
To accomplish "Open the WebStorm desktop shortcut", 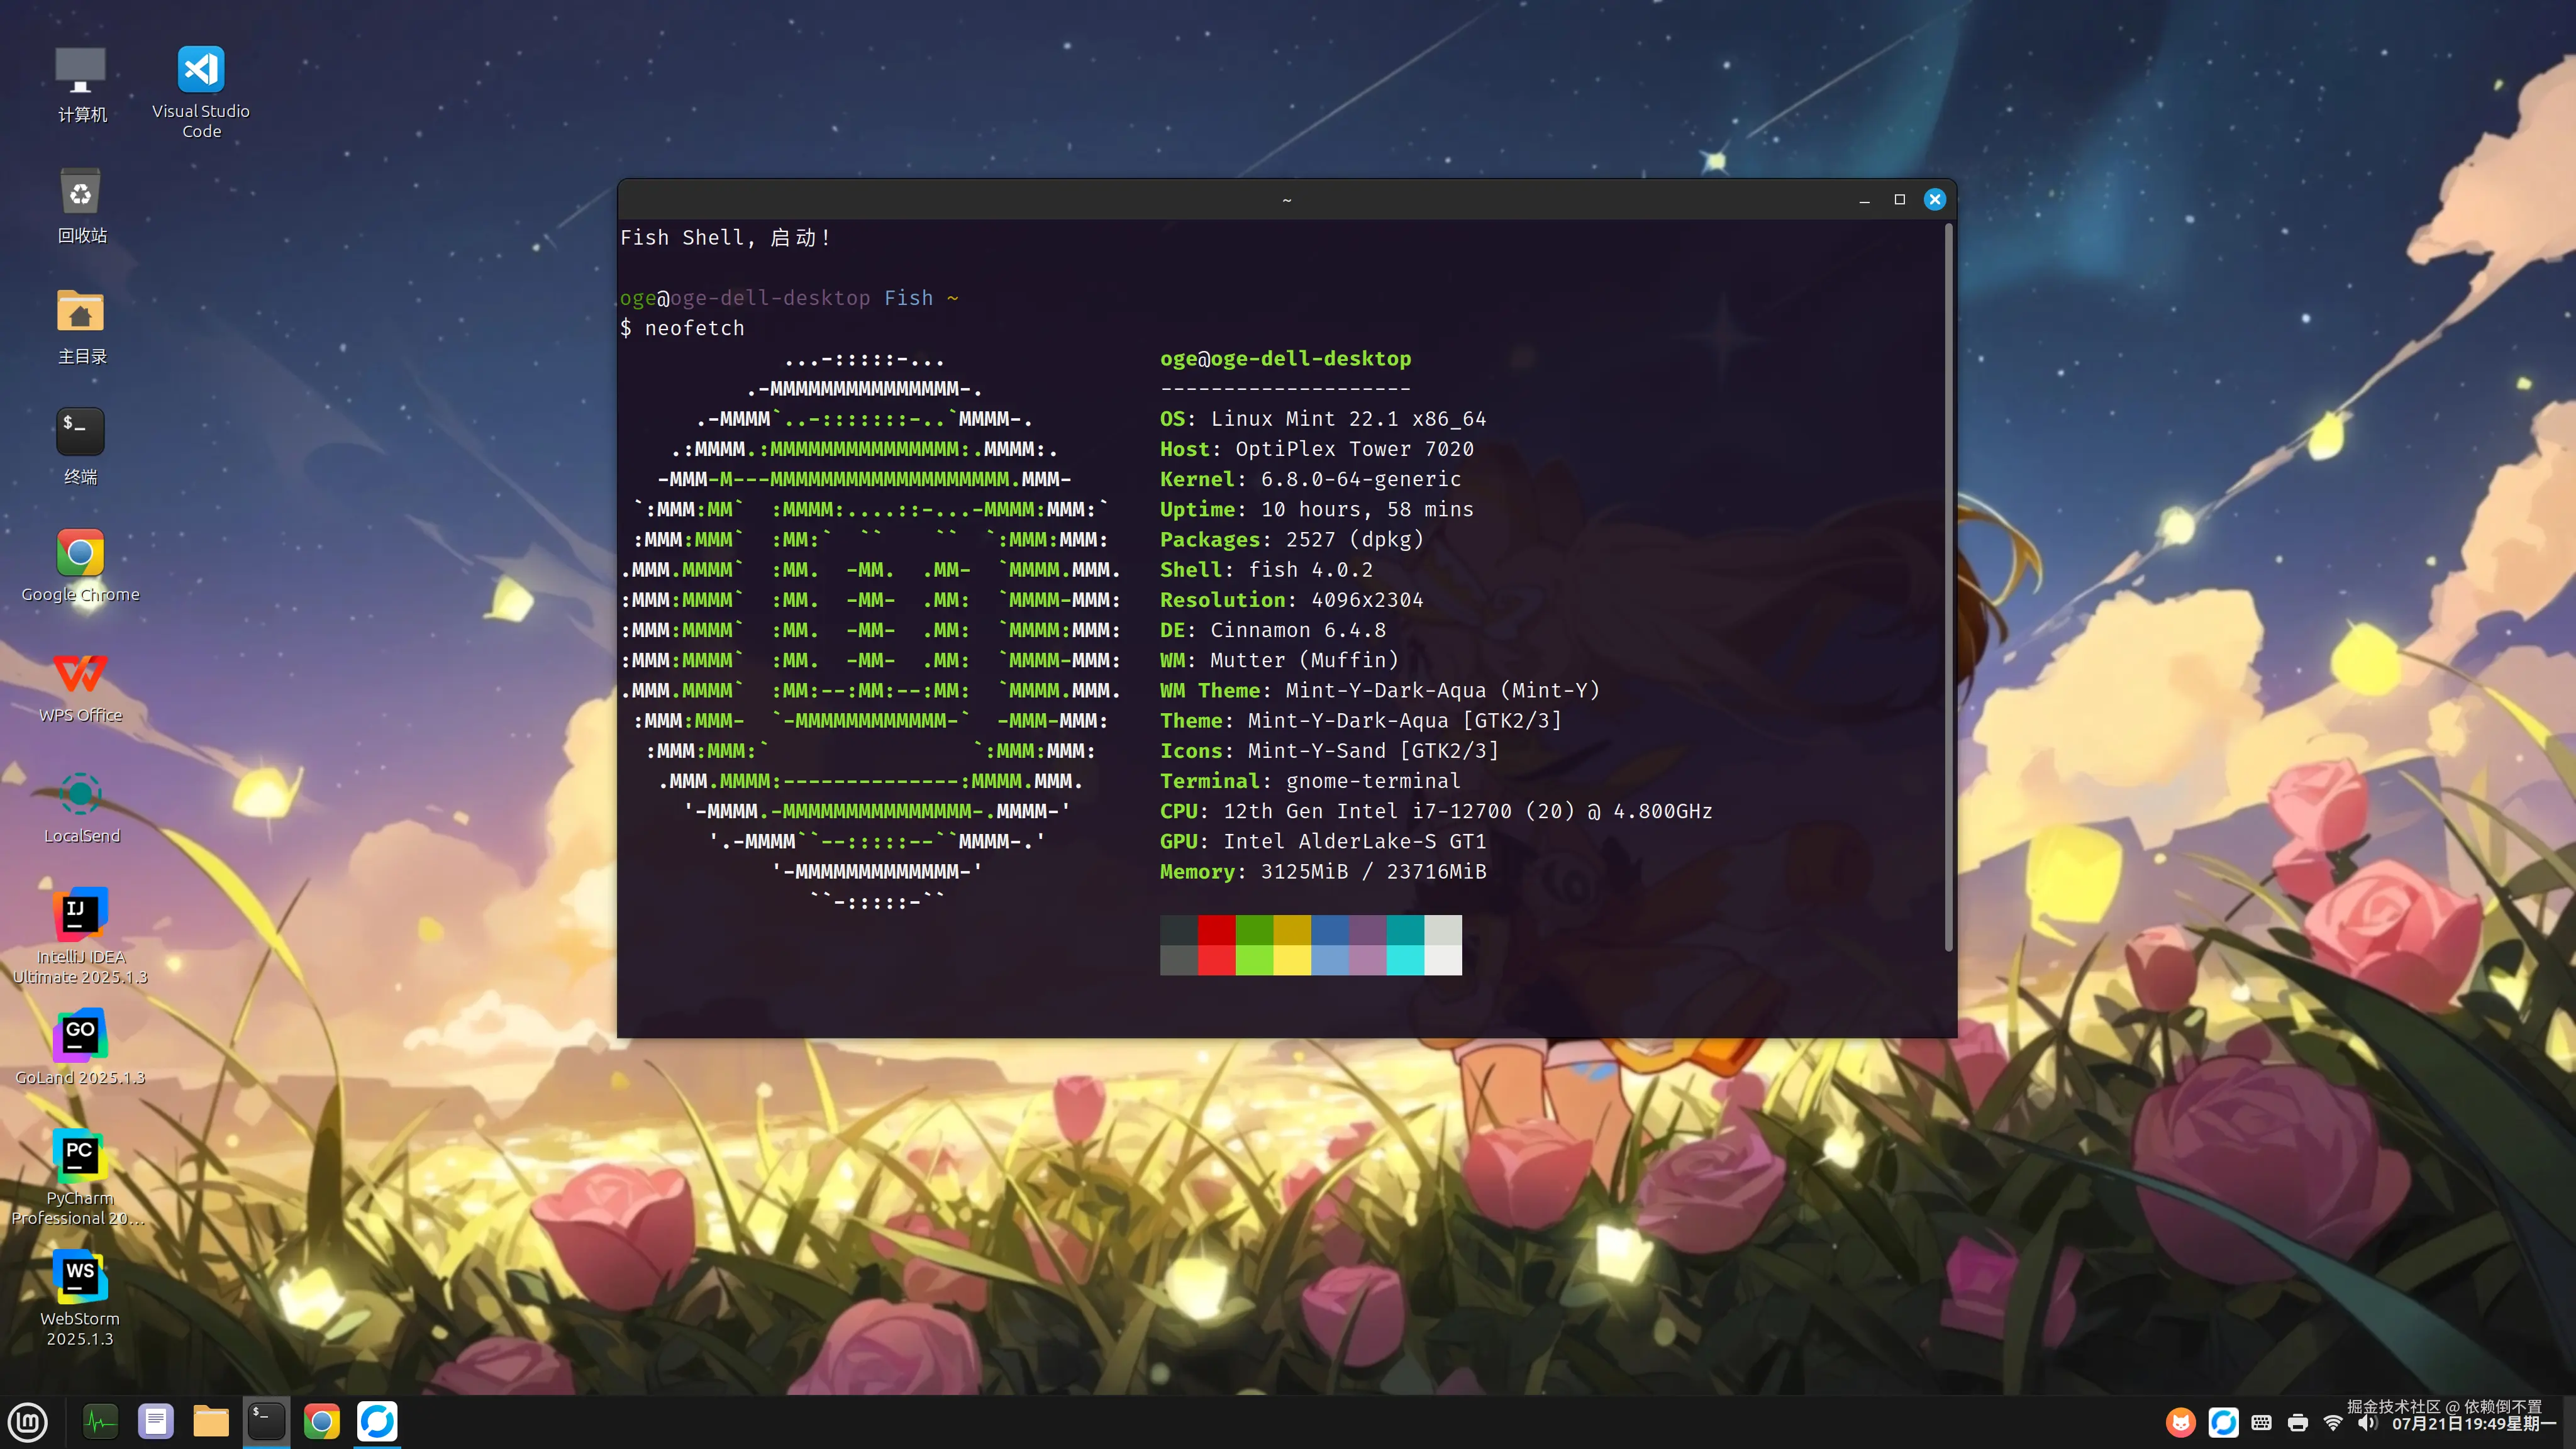I will click(80, 1277).
